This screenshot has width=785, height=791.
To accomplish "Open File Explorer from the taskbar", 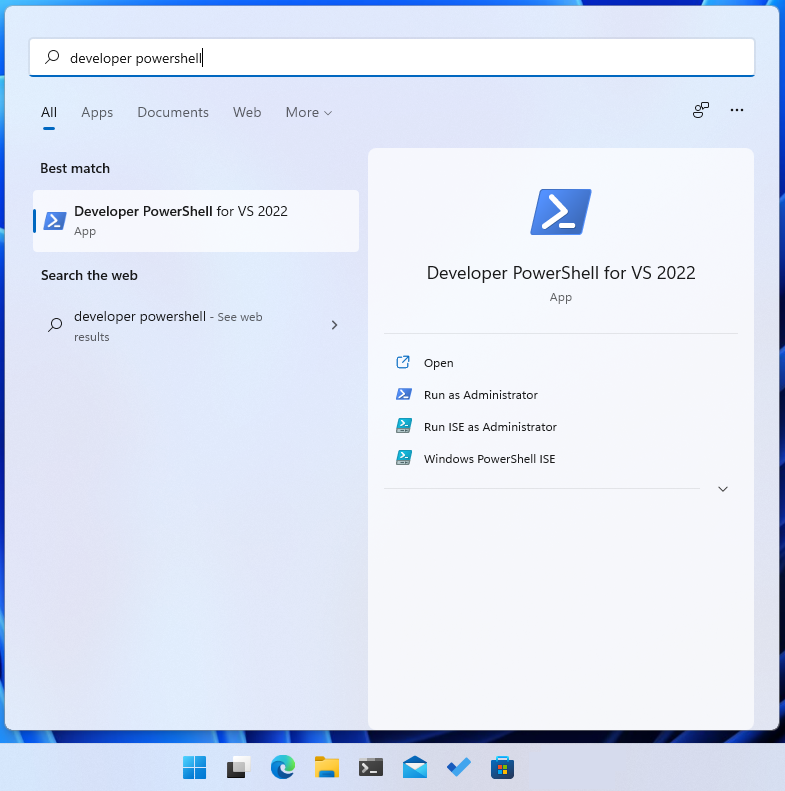I will point(327,767).
